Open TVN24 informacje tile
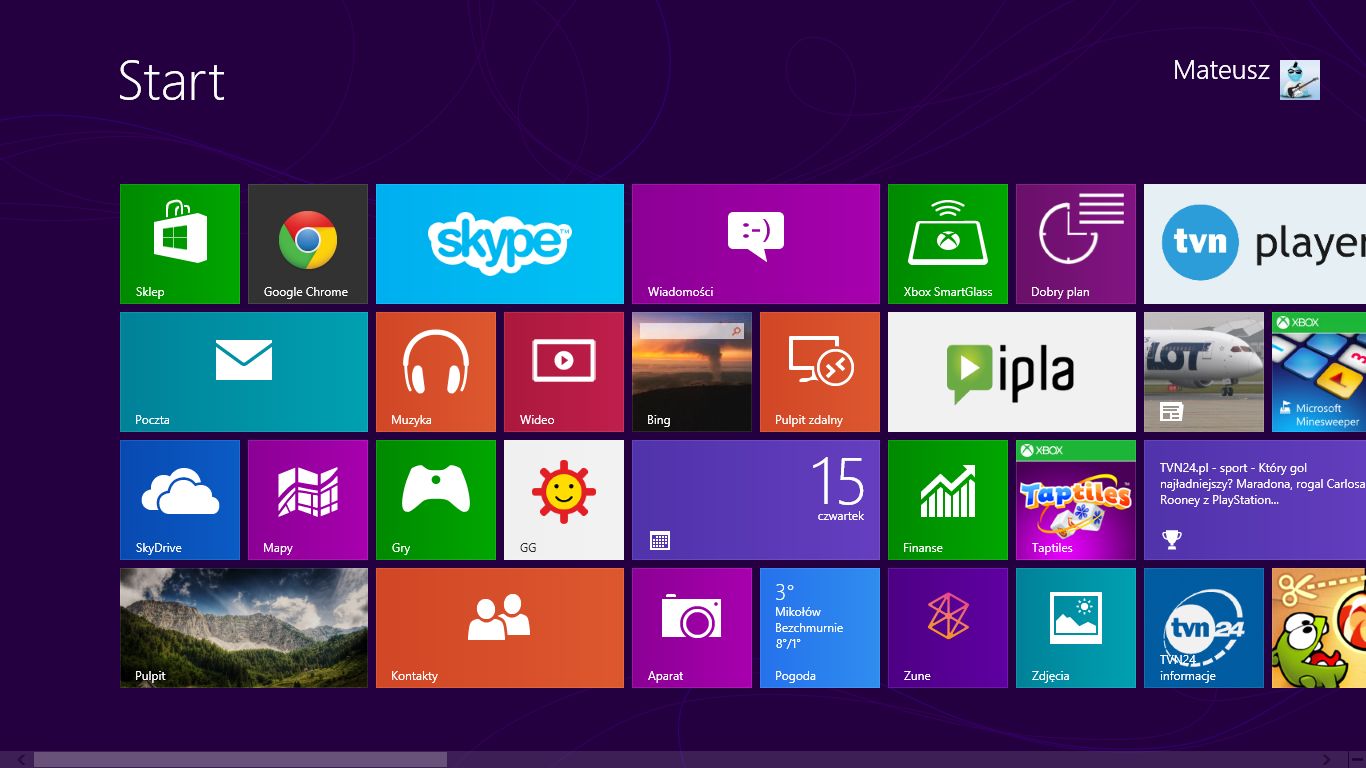Screen dimensions: 1366x768 [1204, 628]
